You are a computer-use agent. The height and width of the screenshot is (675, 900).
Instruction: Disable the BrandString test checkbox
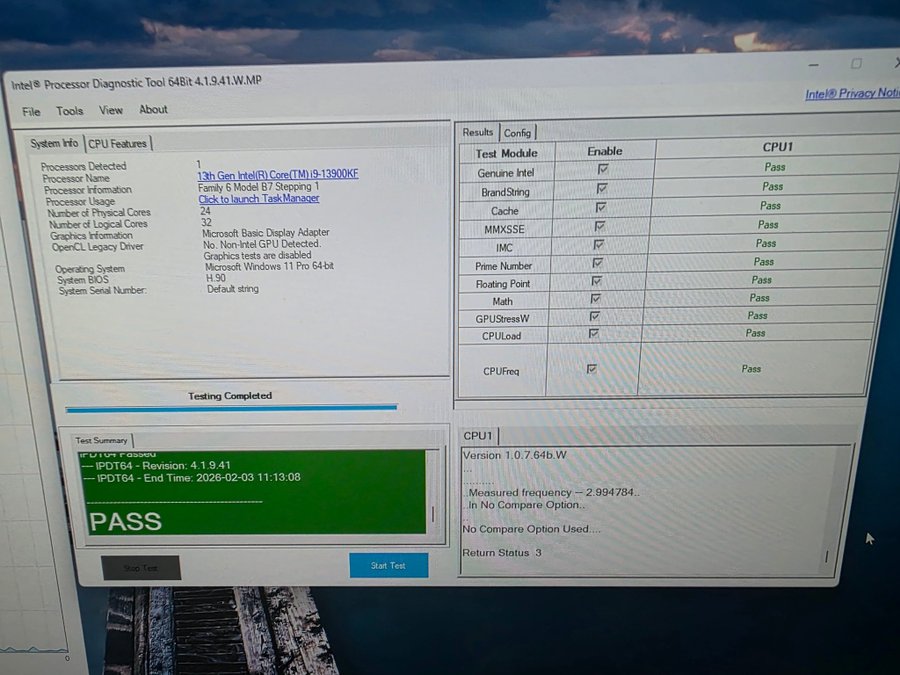(x=602, y=188)
